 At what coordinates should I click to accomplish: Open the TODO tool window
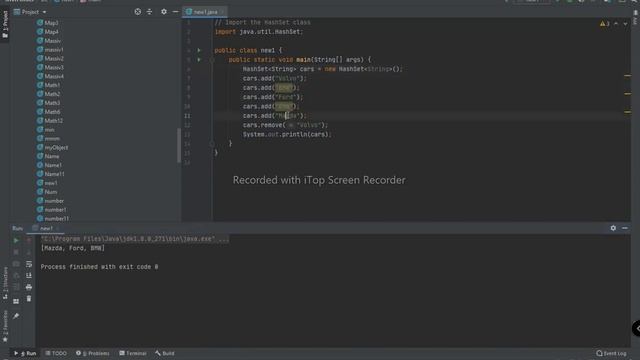(x=56, y=353)
